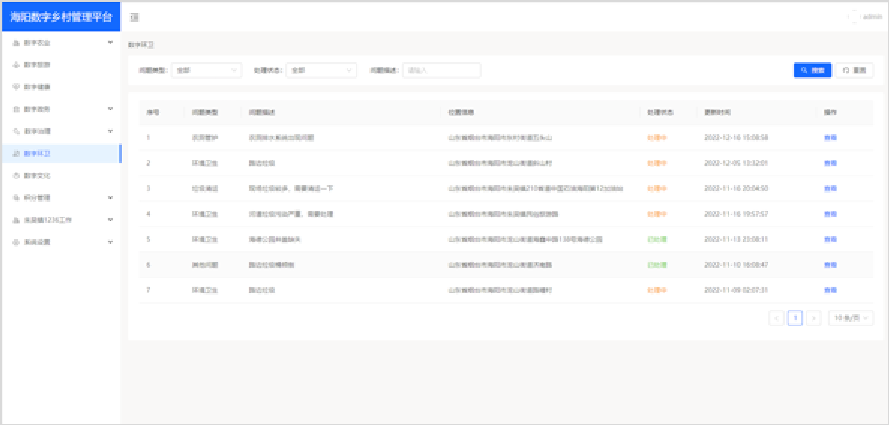This screenshot has height=425, width=889.
Task: Expand the 数字治理 sidebar submenu
Action: 110,131
